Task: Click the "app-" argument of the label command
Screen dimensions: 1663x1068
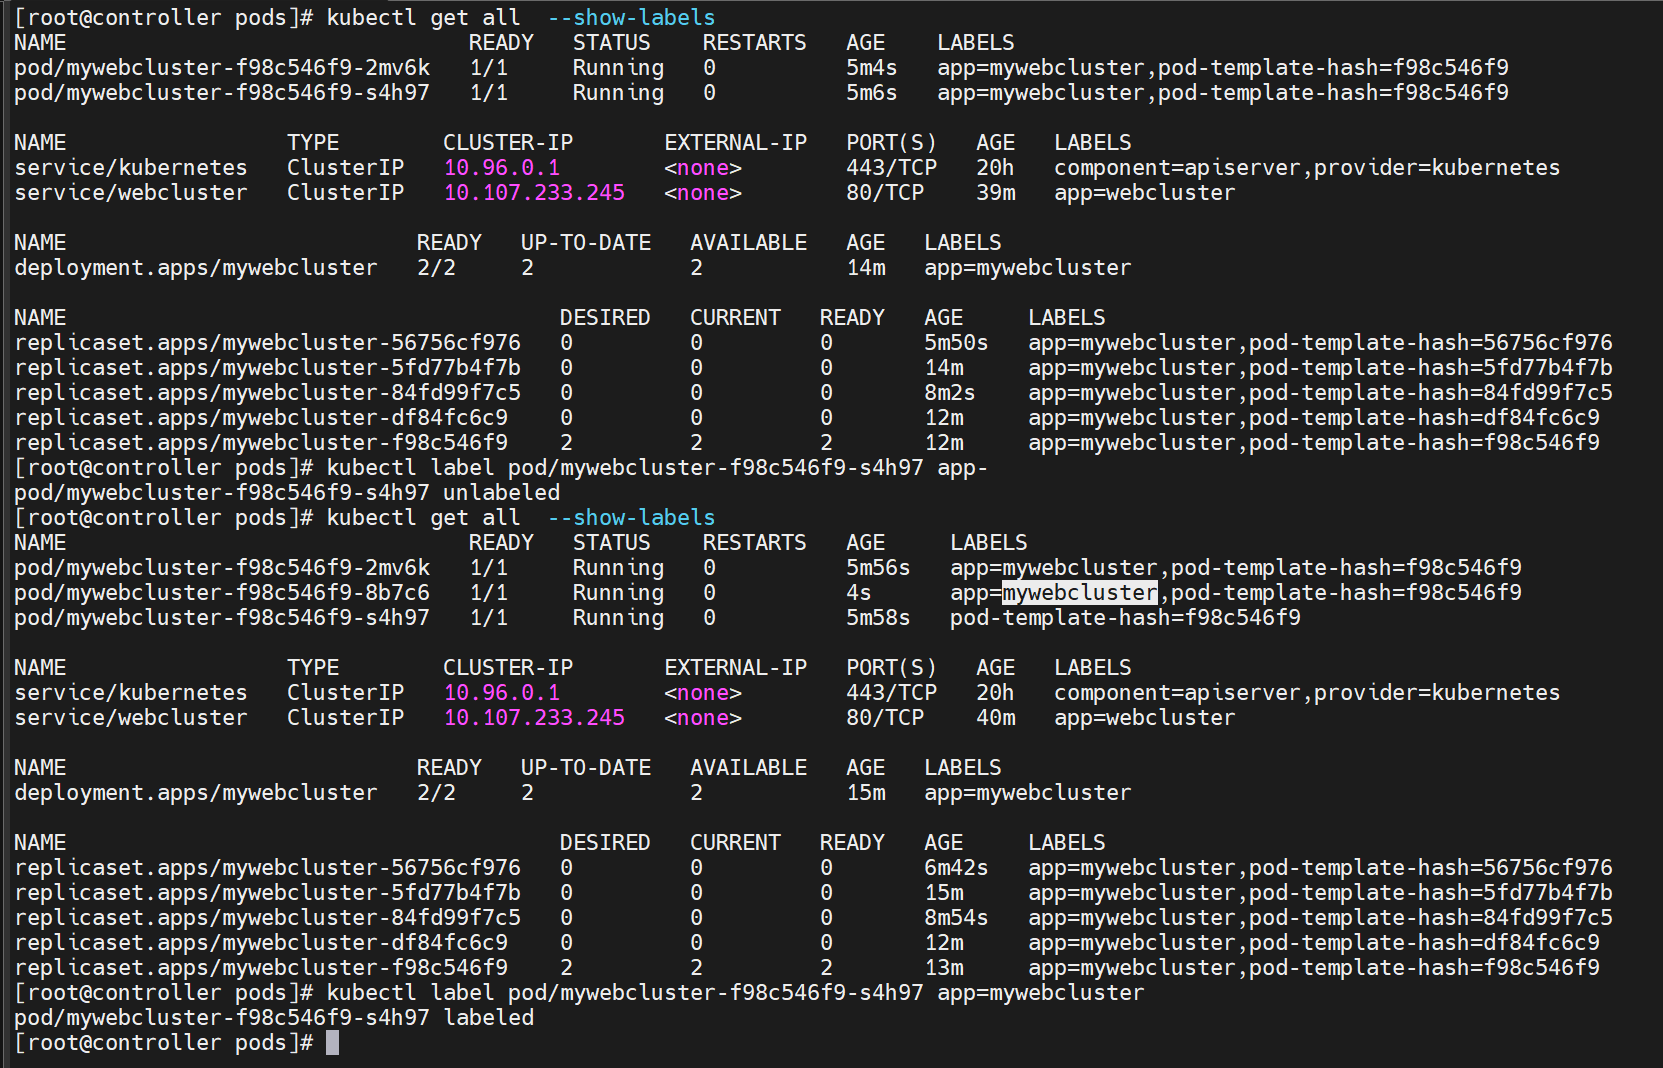Action: click(x=963, y=468)
